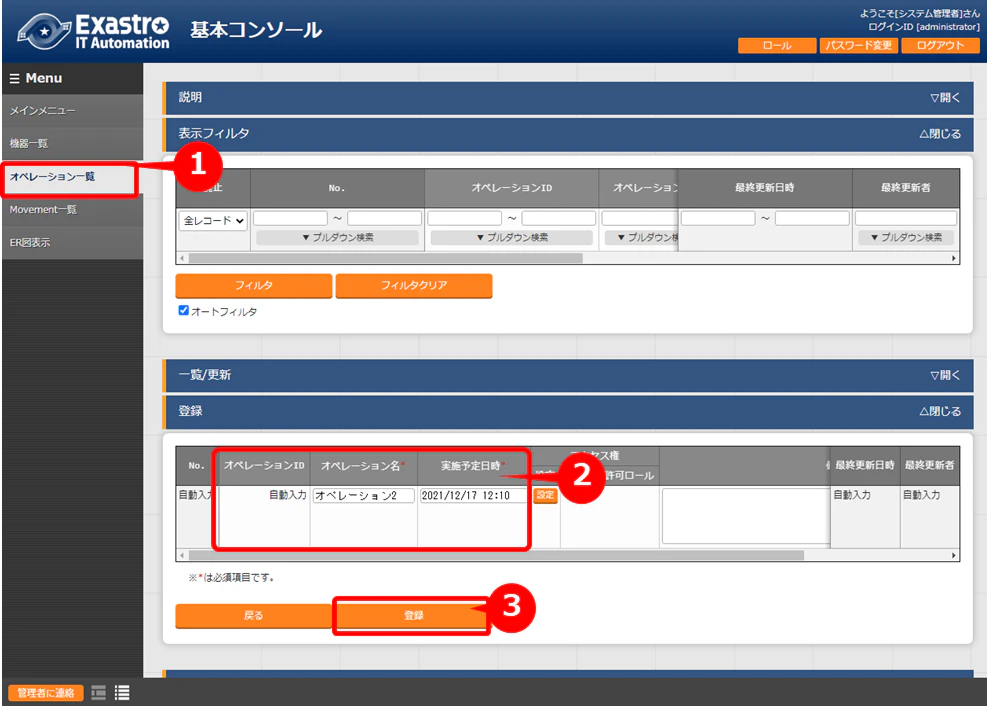Viewport: 987px width, 706px height.
Task: Click the ログアウト button
Action: pos(940,45)
